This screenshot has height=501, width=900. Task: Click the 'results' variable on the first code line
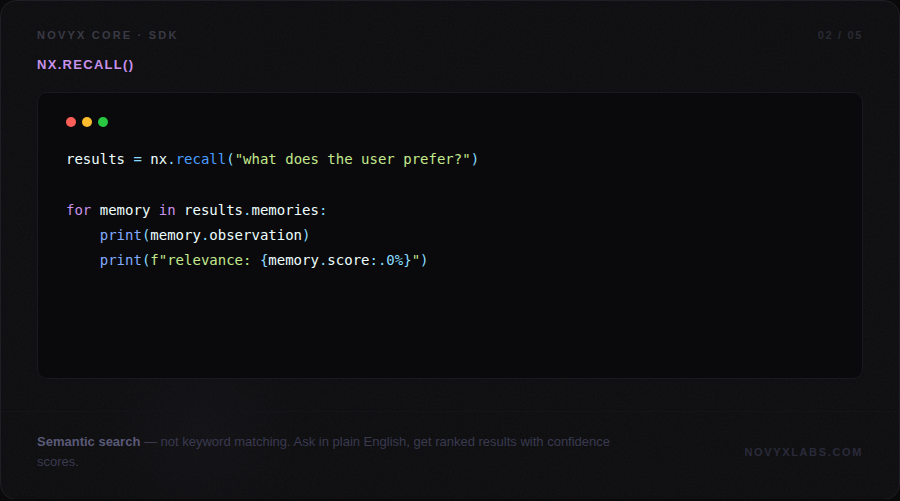[x=95, y=159]
